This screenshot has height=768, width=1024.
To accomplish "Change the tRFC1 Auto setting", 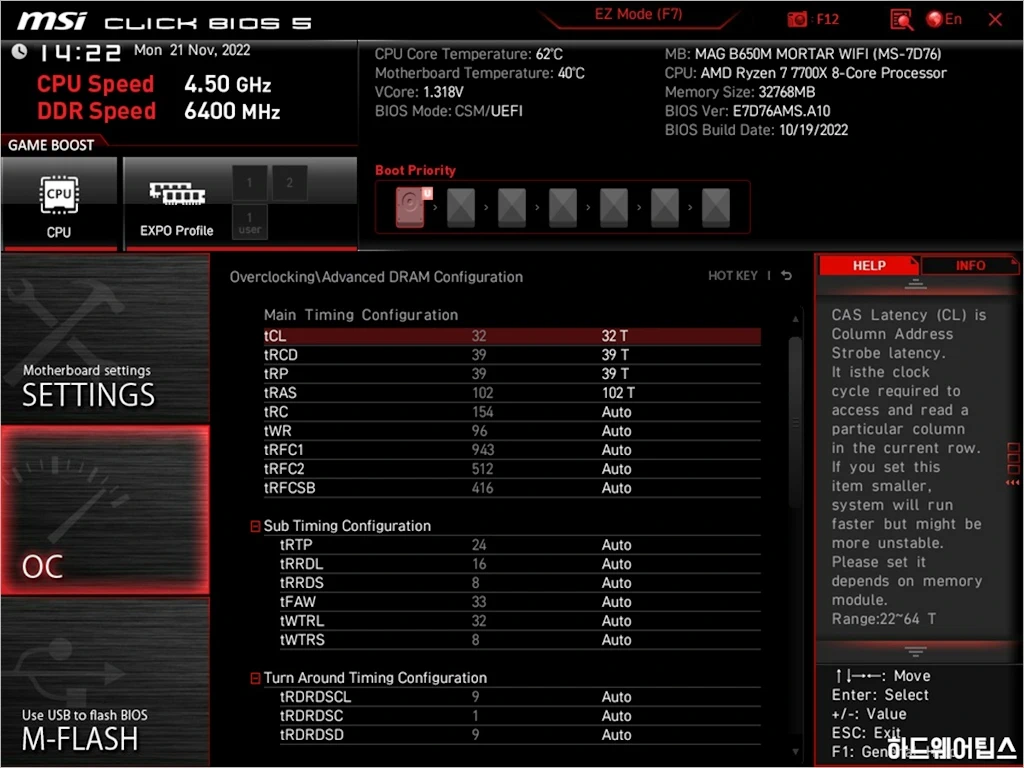I will coord(616,450).
